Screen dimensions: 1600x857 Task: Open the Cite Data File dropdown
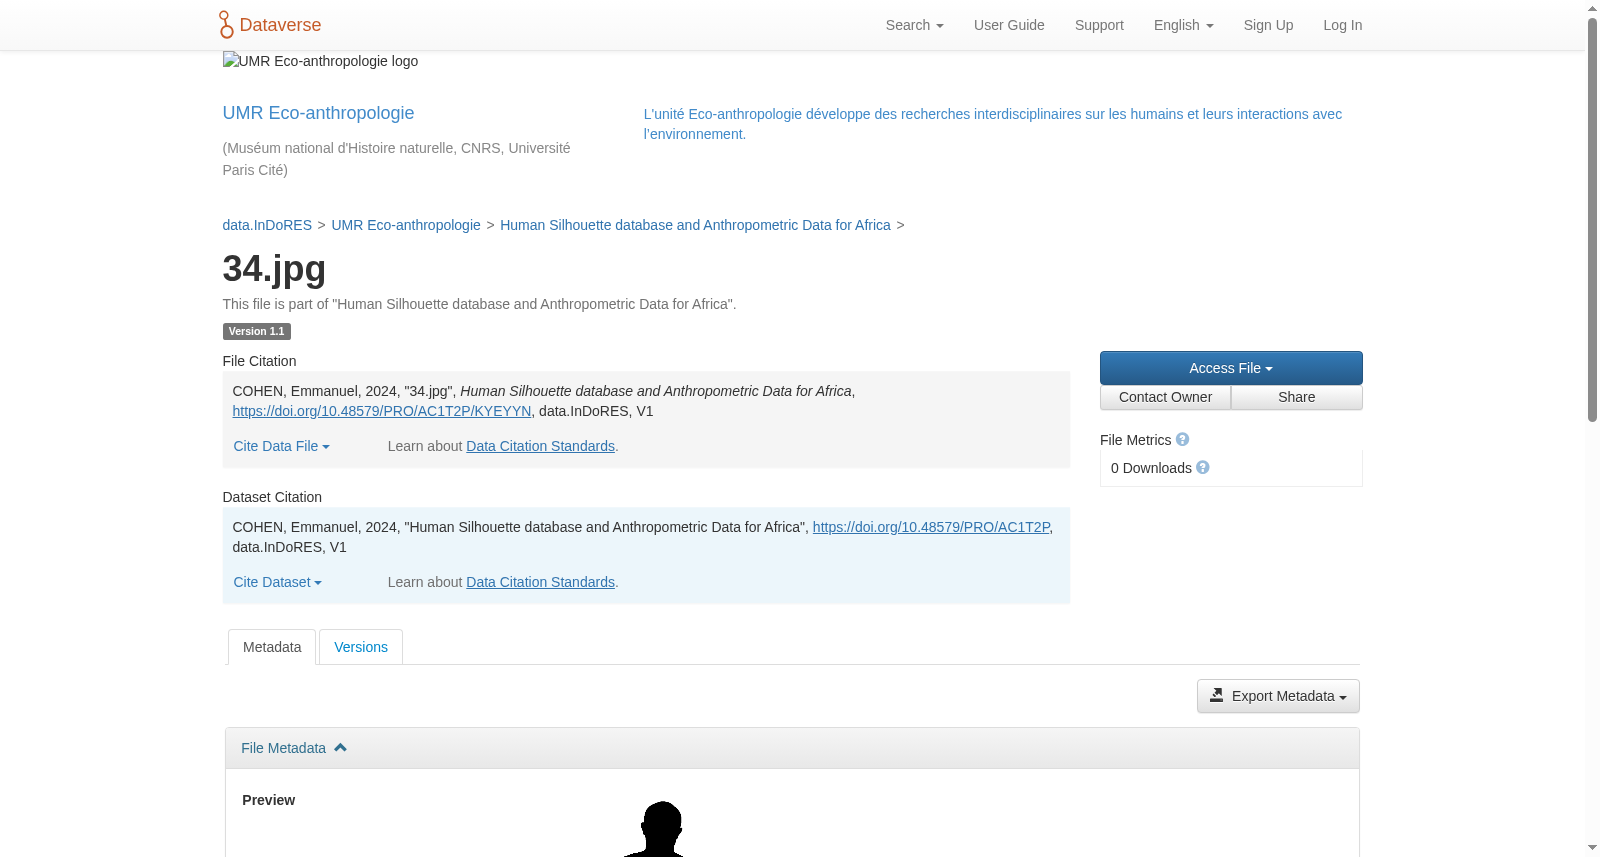[282, 447]
